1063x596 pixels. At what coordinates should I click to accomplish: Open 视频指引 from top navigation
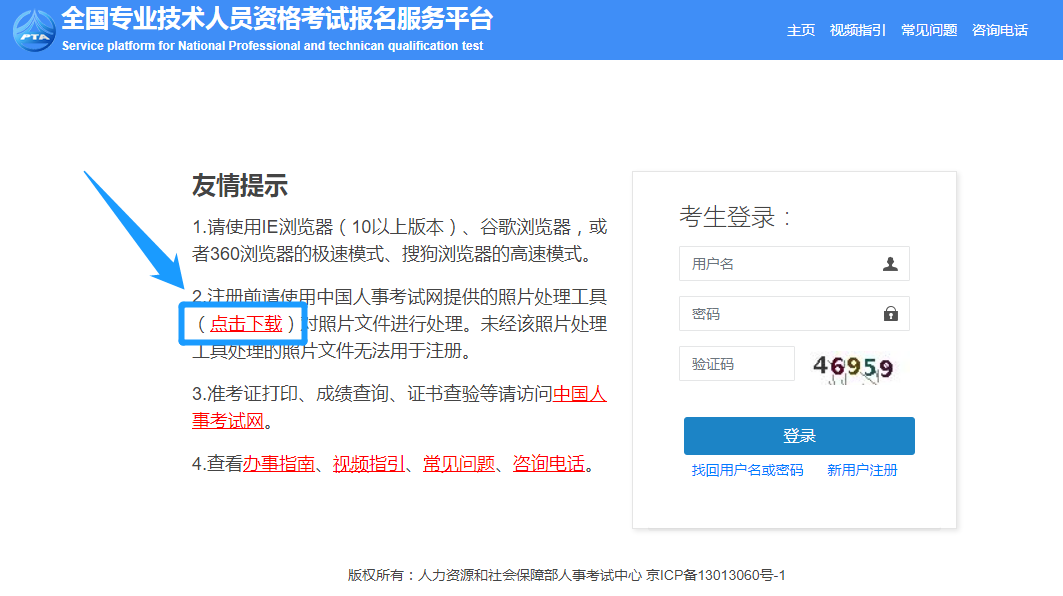(x=857, y=31)
